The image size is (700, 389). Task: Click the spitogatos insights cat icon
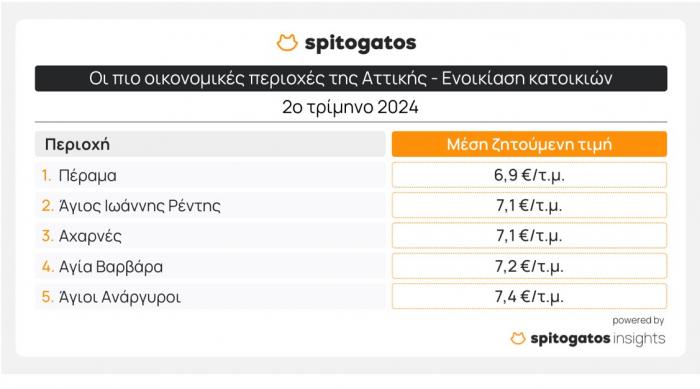point(518,339)
